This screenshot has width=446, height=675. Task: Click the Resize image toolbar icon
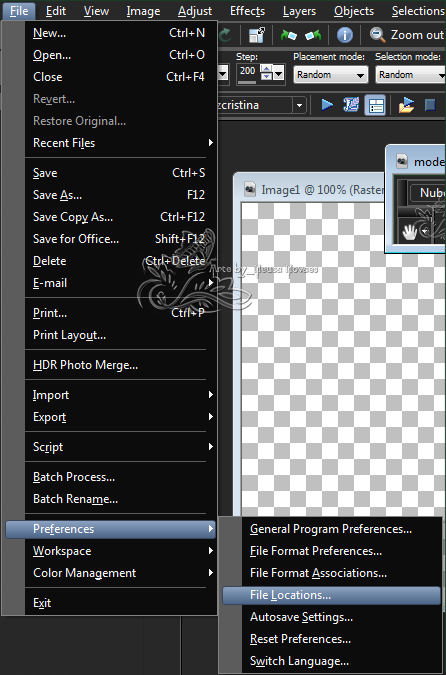point(257,35)
